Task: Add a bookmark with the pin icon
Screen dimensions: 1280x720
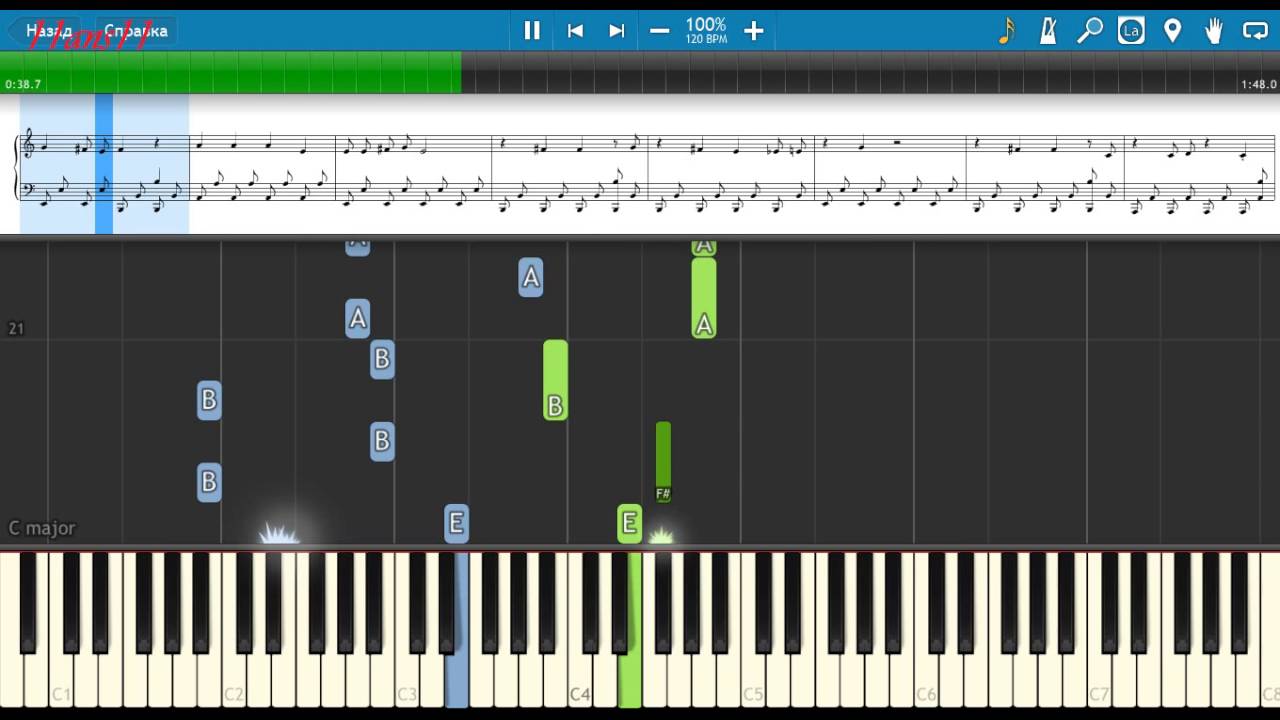Action: 1172,31
